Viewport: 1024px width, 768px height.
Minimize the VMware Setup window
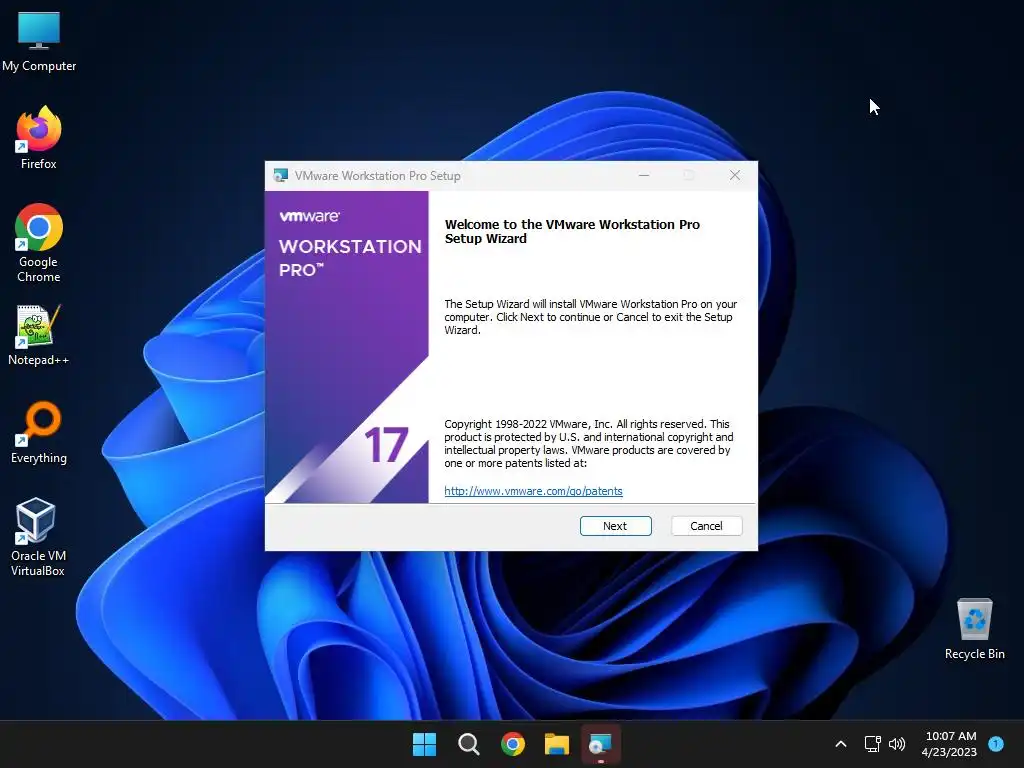click(644, 175)
